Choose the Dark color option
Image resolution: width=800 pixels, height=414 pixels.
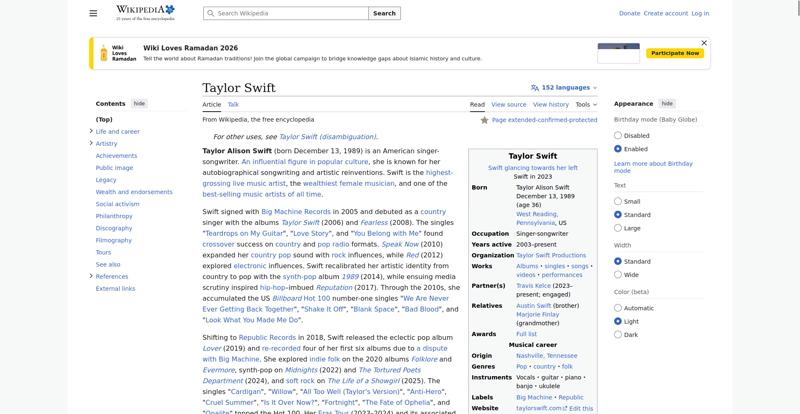coord(618,335)
